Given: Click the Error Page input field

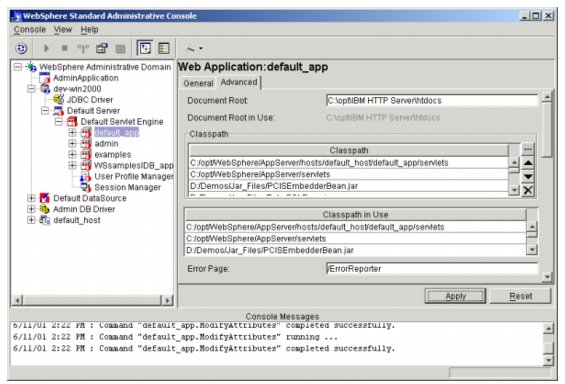Looking at the screenshot, I should point(432,269).
